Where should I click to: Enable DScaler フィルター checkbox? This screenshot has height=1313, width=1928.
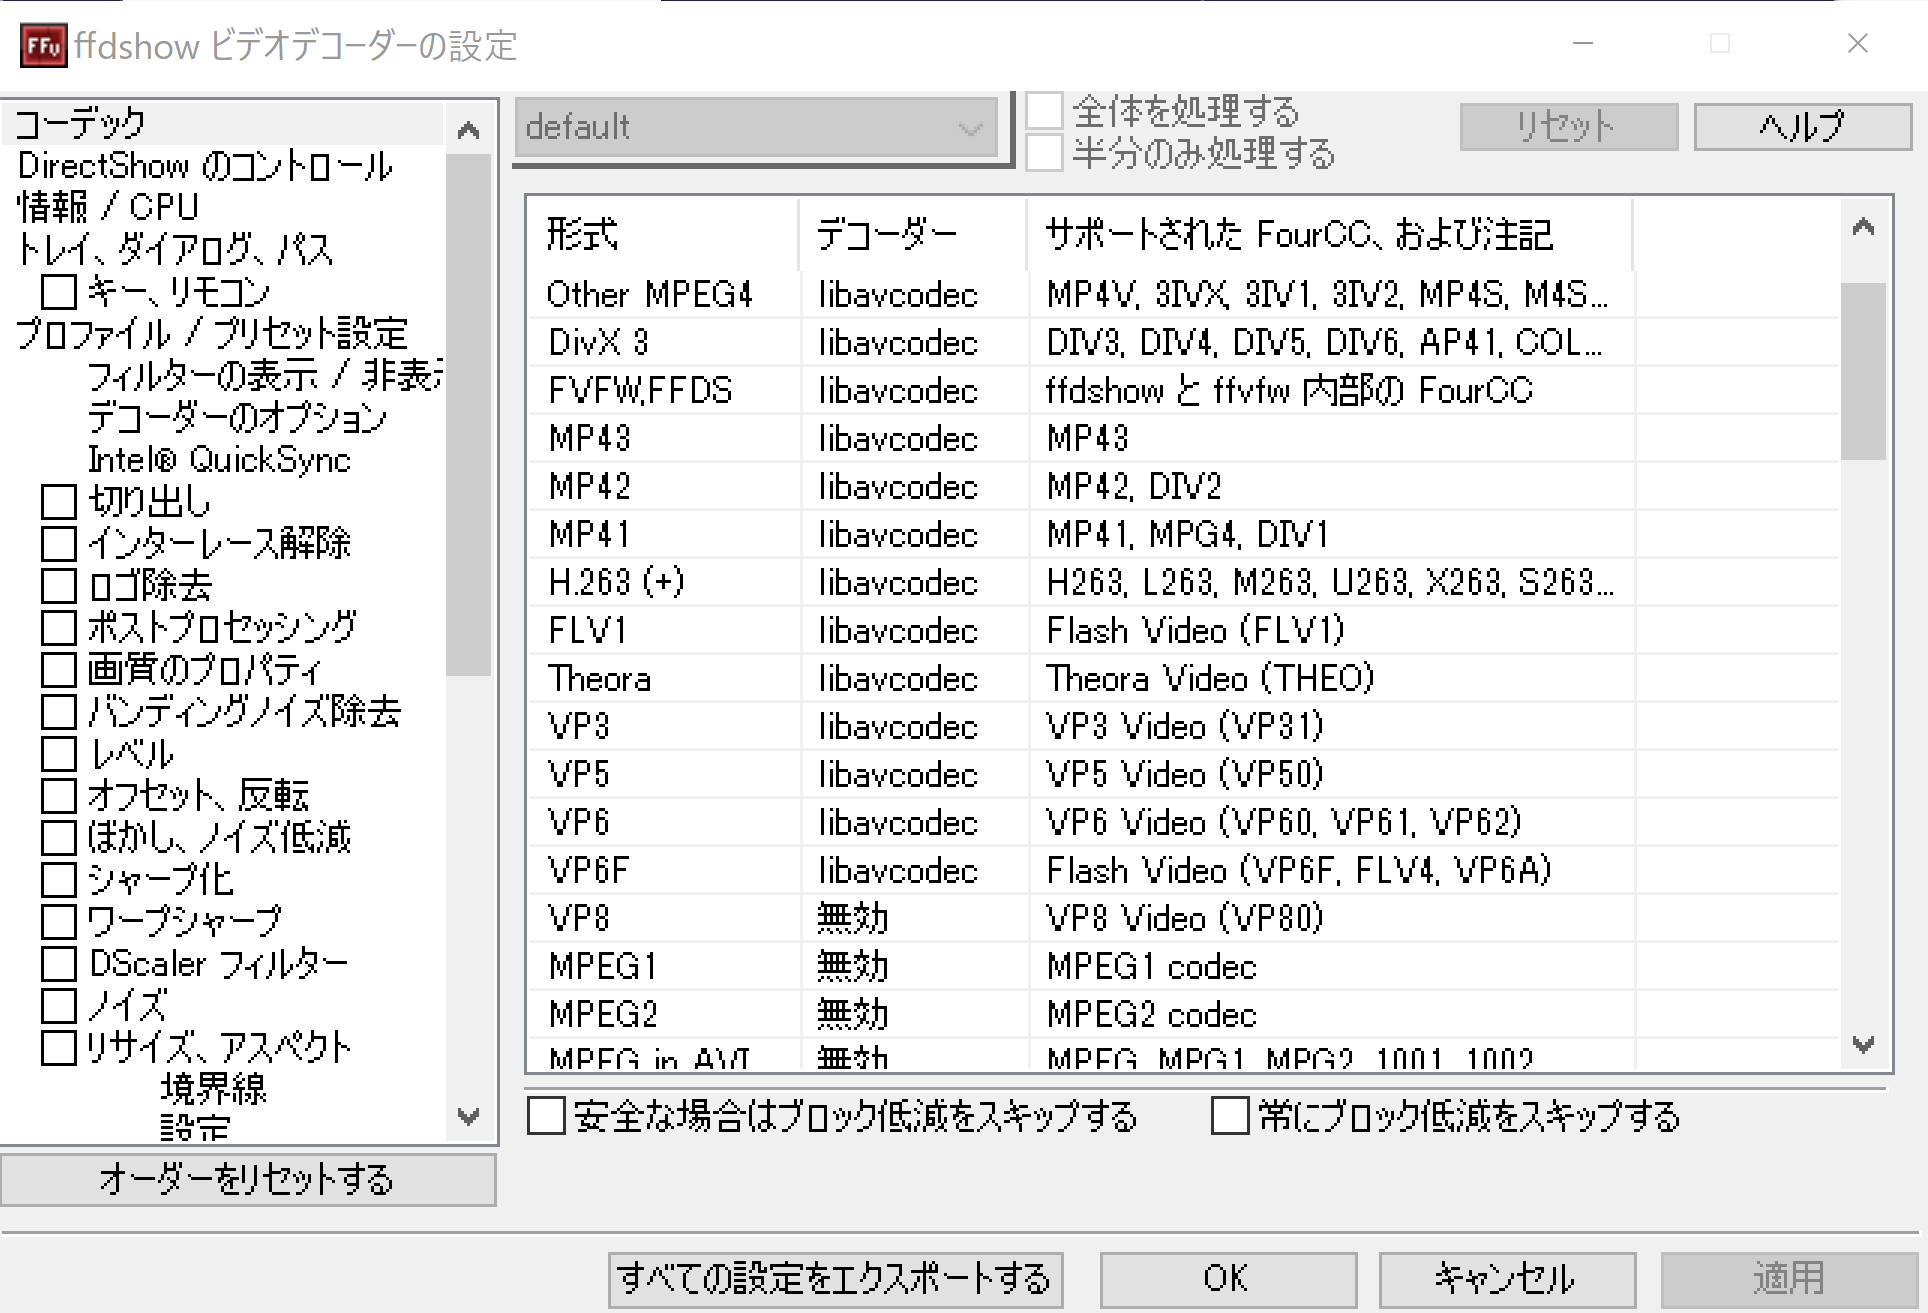[59, 964]
